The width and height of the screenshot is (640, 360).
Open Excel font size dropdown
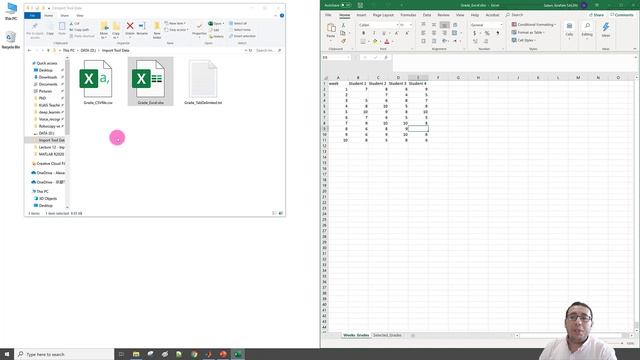click(x=411, y=25)
